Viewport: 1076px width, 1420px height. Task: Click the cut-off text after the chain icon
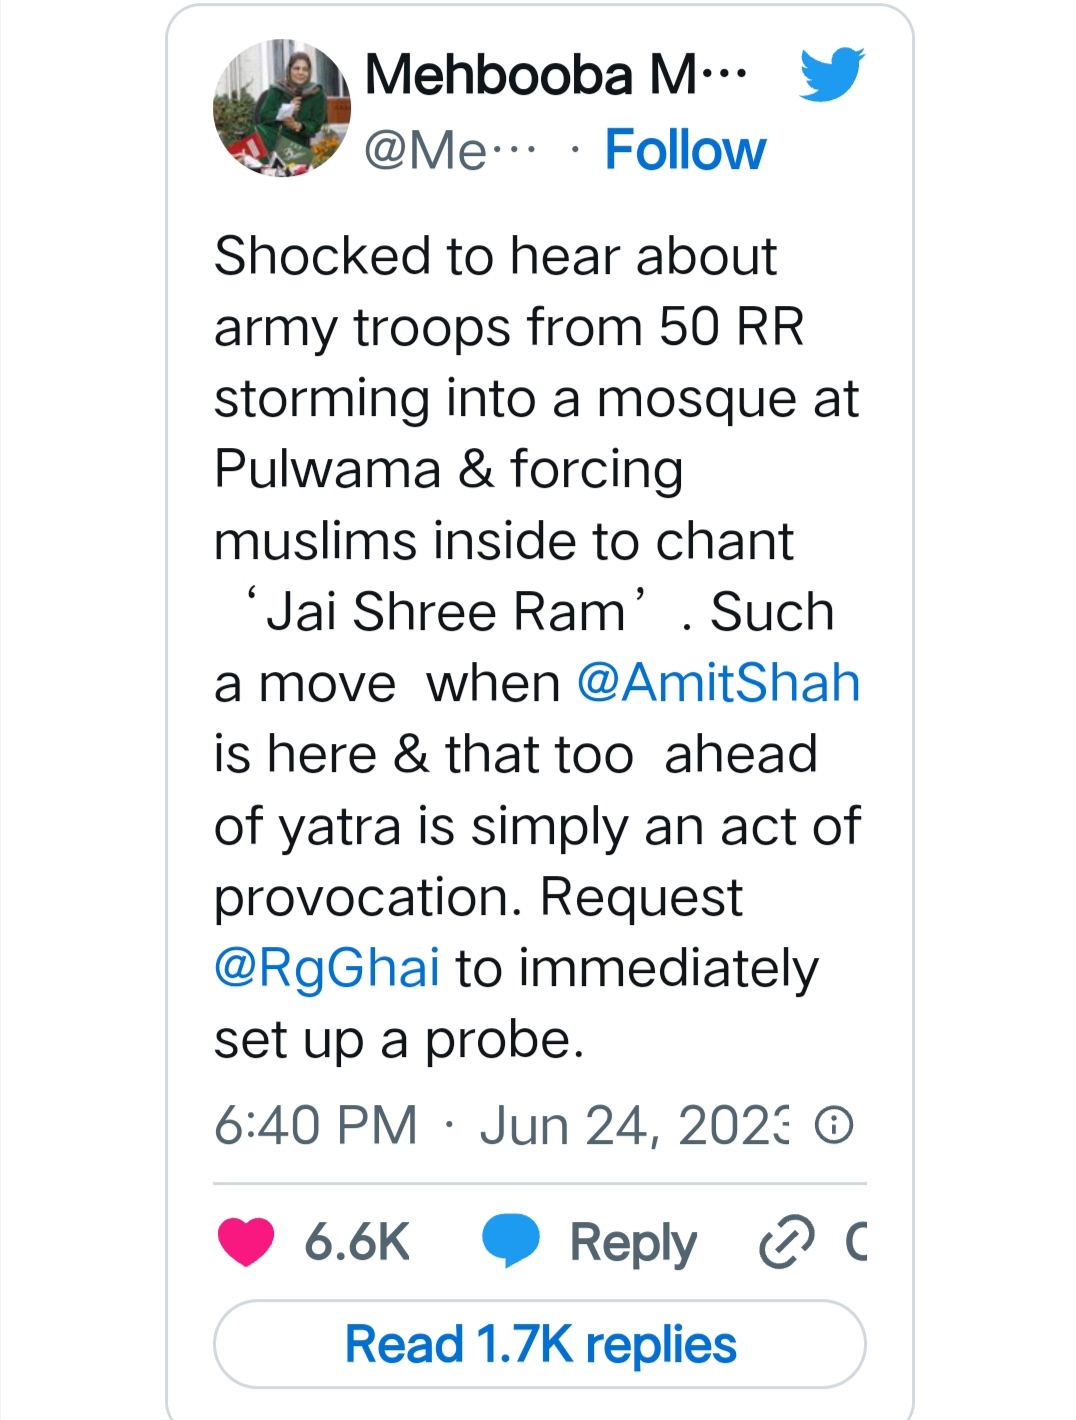856,1243
